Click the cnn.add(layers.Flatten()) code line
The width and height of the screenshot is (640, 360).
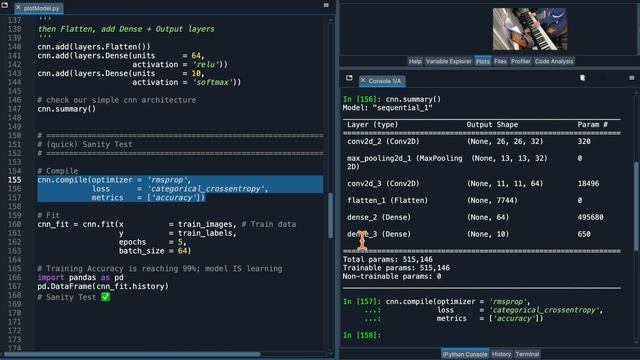94,47
